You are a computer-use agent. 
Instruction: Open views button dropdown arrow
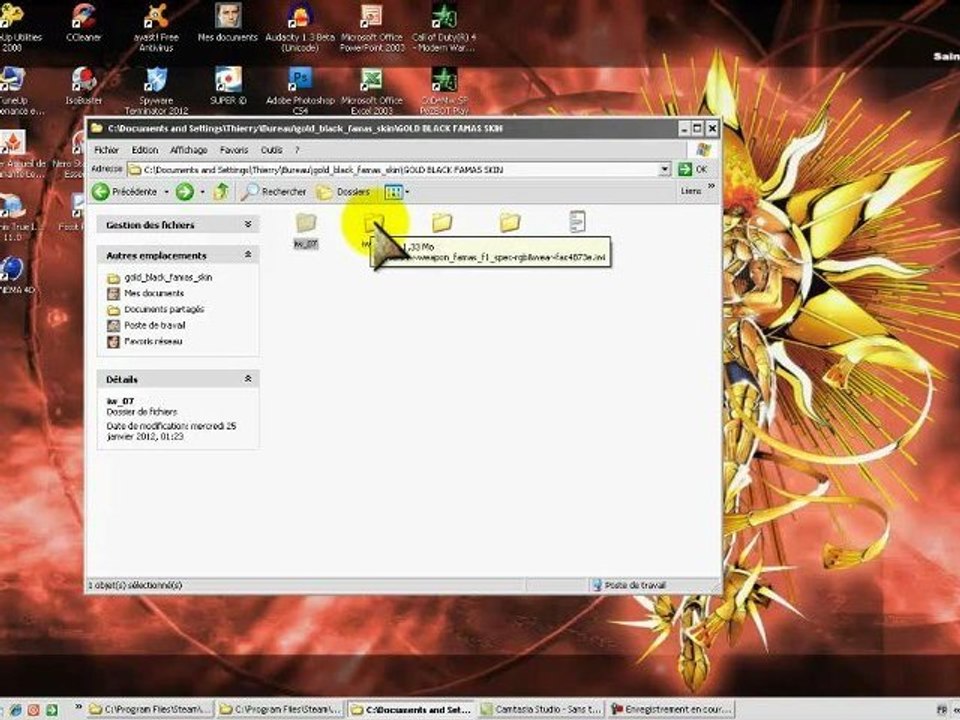pos(407,192)
